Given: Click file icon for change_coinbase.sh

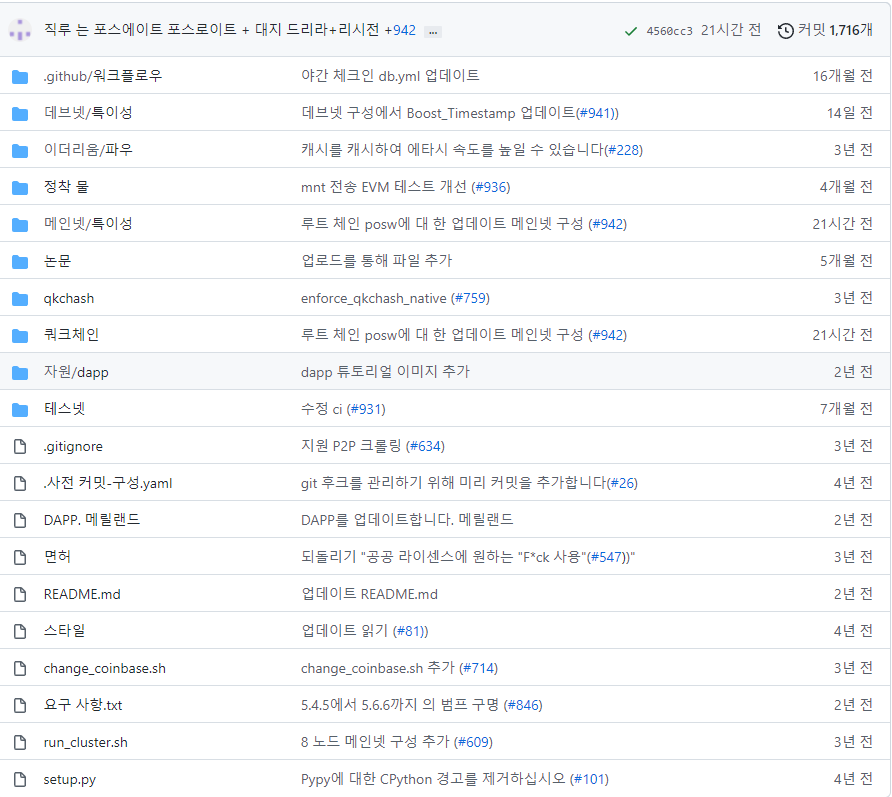Looking at the screenshot, I should point(20,668).
